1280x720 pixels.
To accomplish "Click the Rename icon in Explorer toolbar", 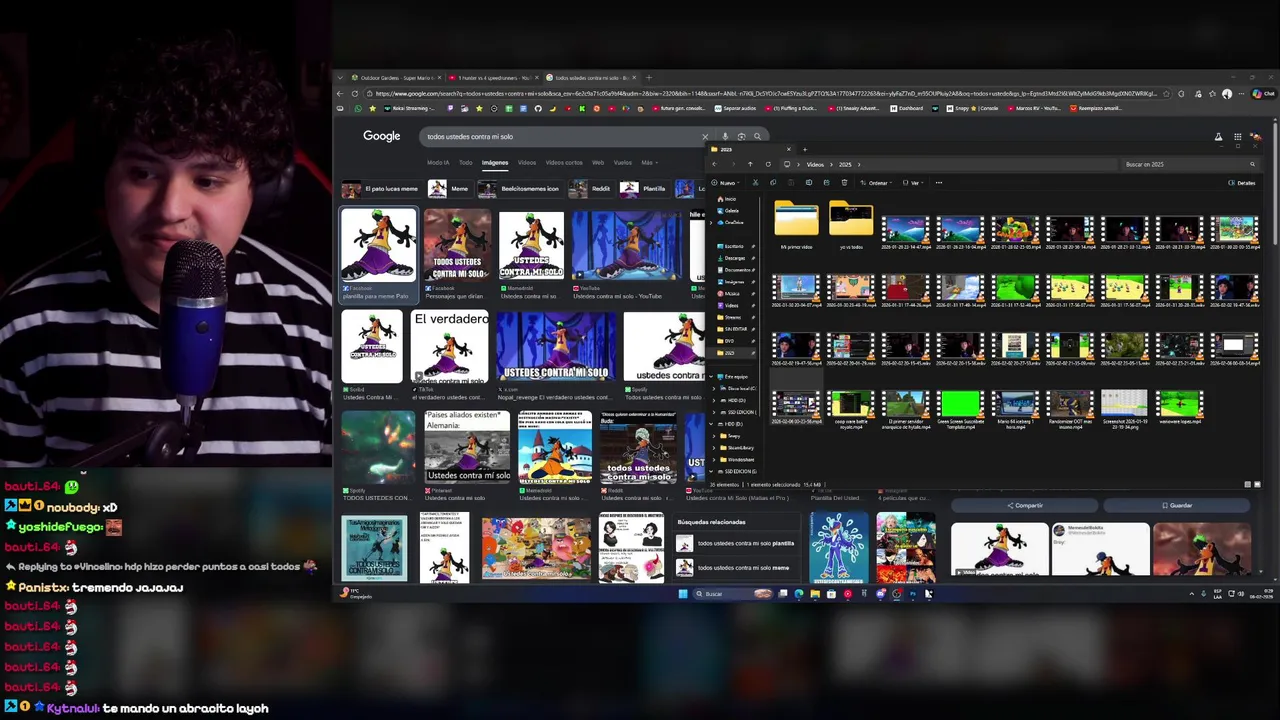I will point(809,183).
